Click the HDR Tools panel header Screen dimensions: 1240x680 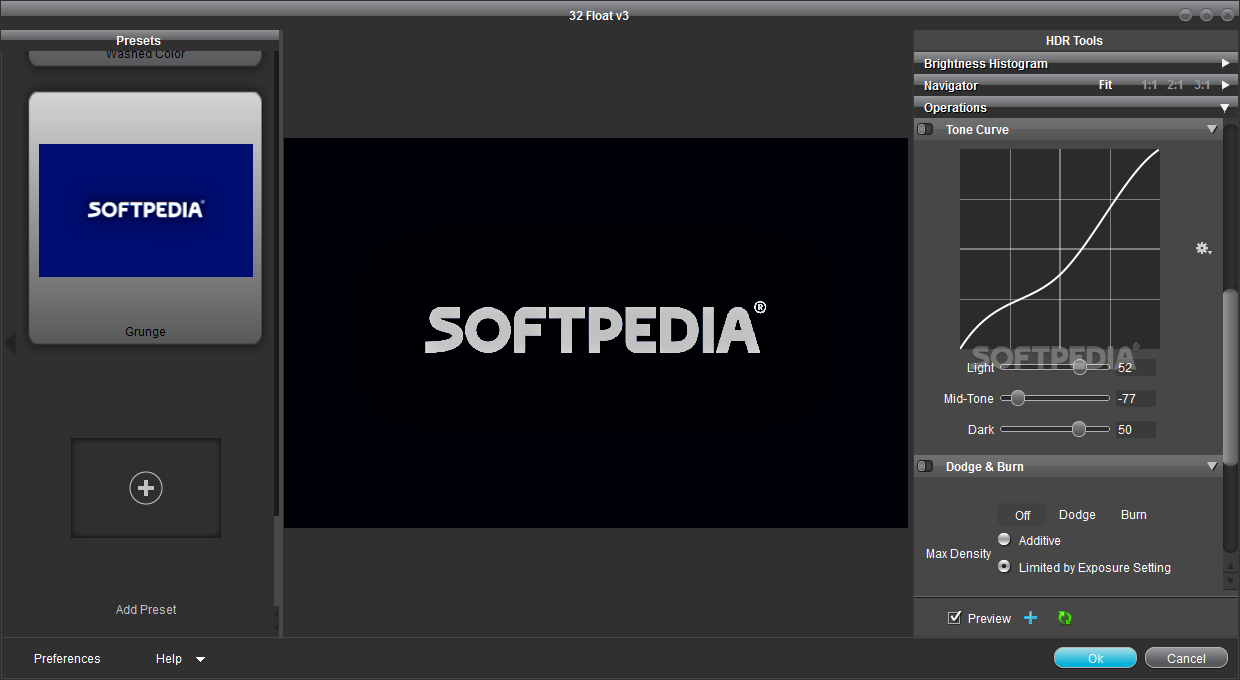coord(1074,41)
